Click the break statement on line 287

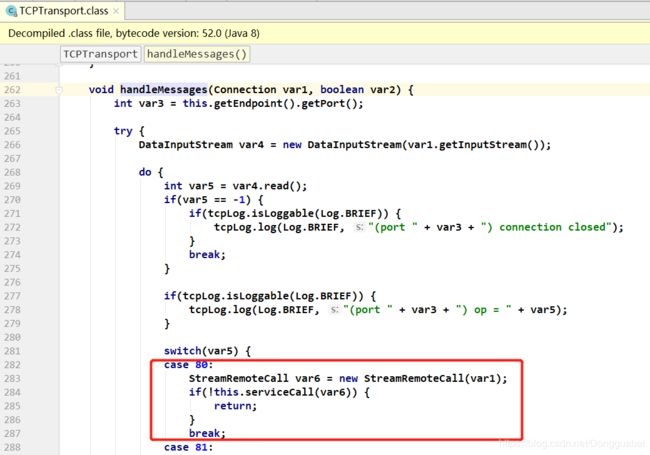pos(207,433)
